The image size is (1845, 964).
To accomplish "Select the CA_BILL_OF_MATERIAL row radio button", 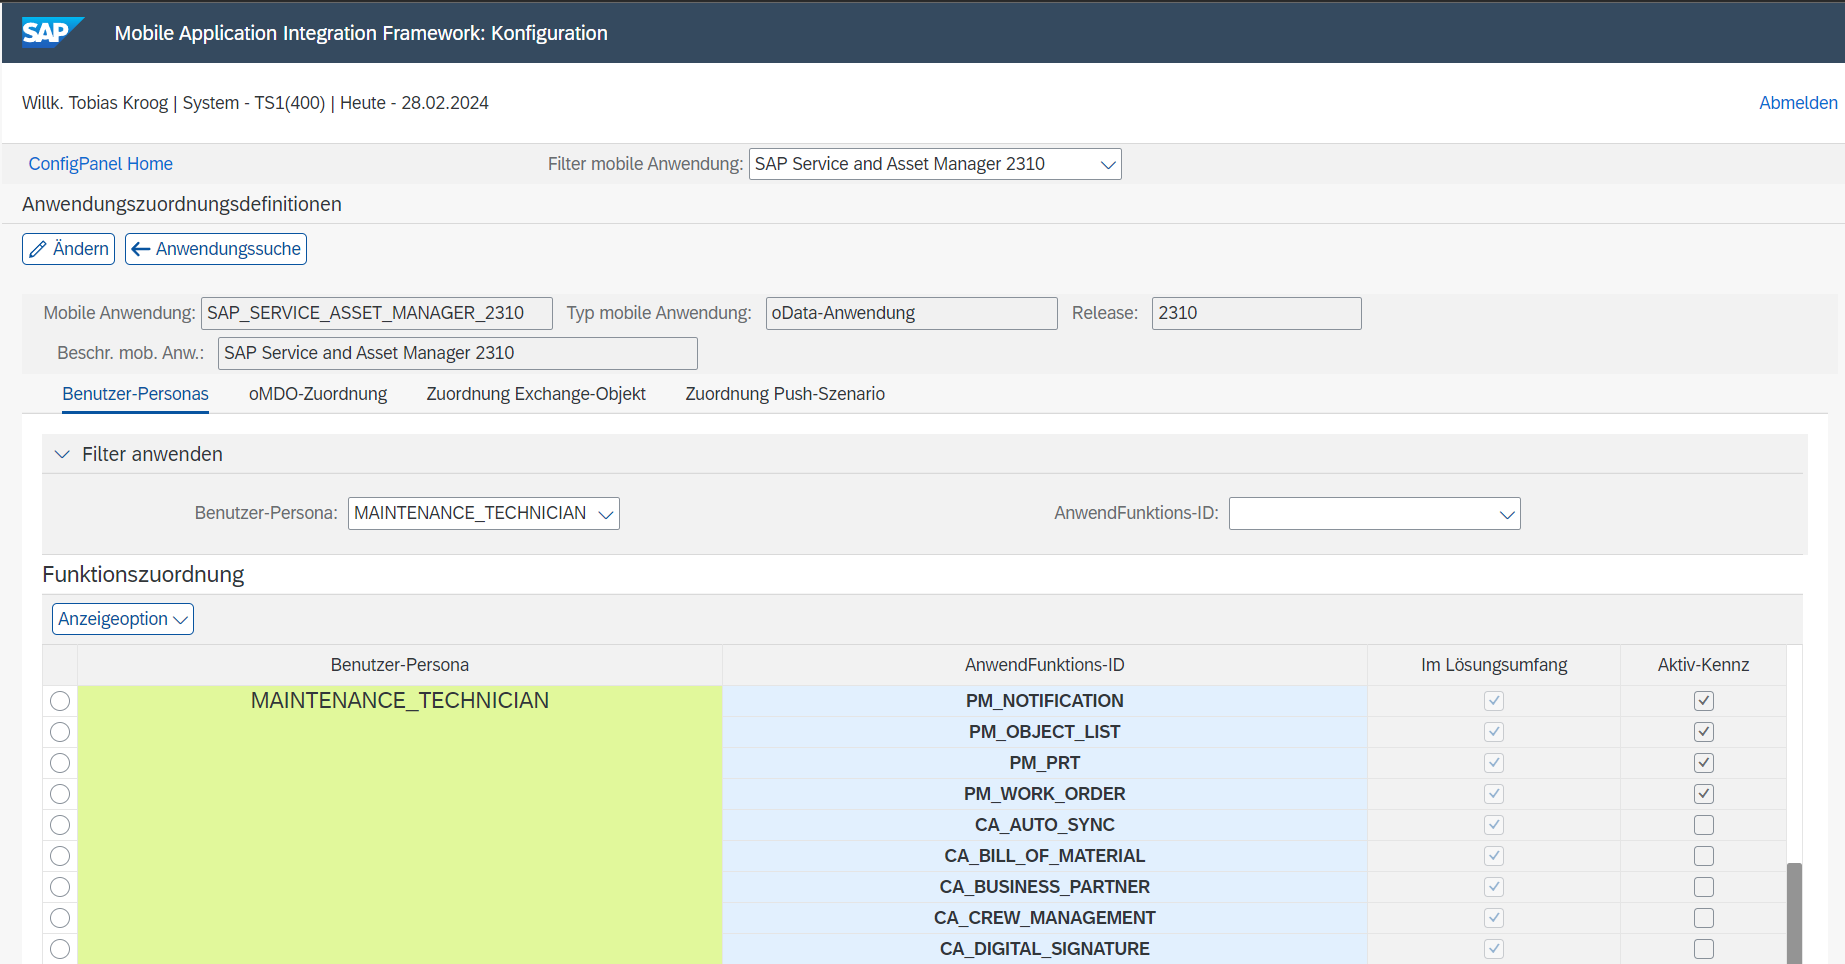I will (60, 856).
